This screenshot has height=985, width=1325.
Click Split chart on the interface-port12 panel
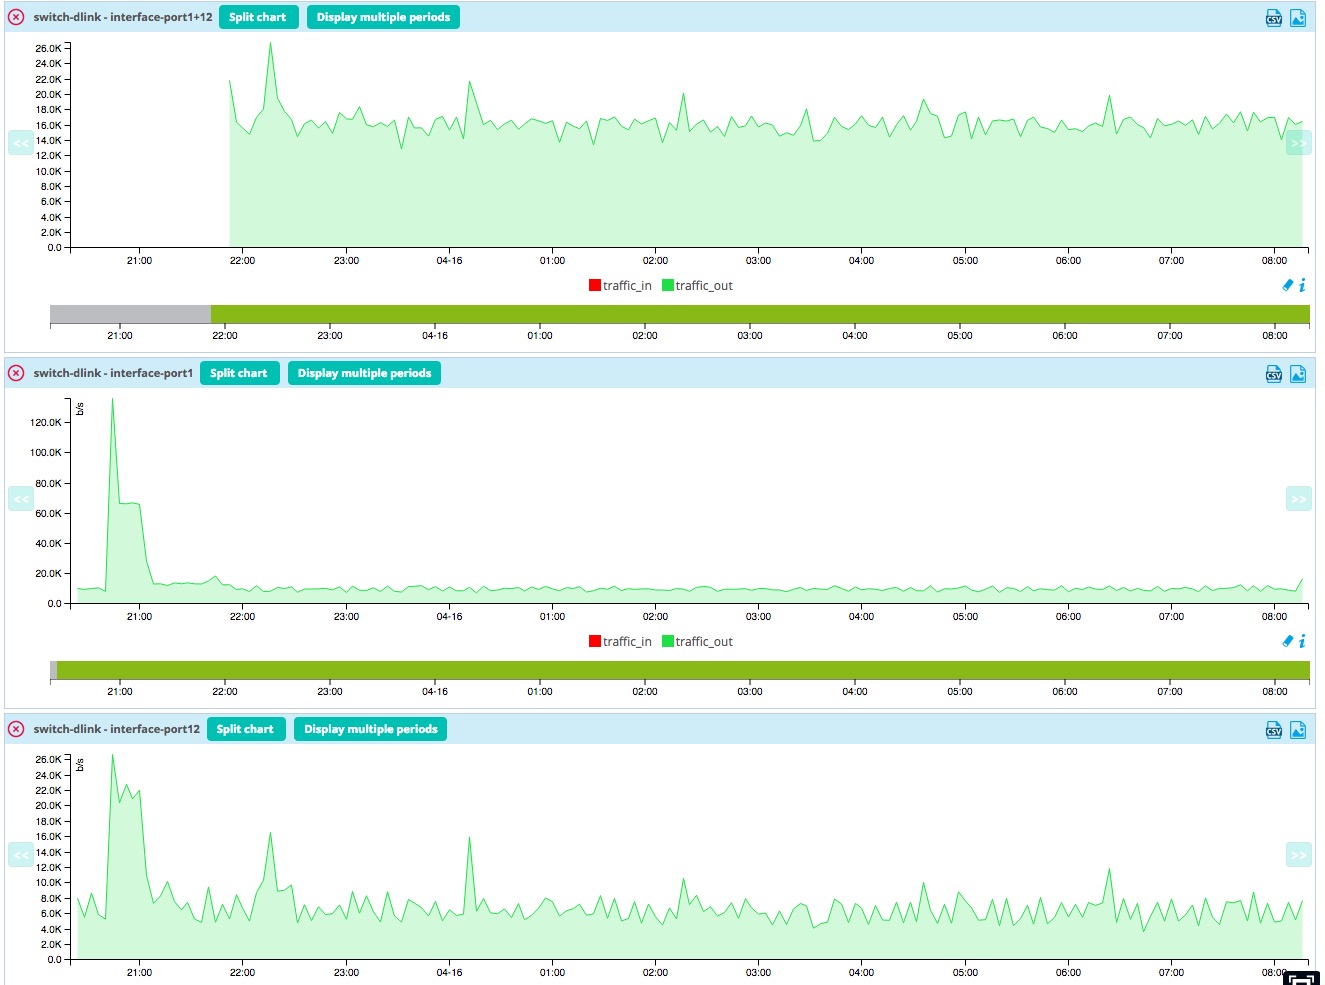(245, 729)
